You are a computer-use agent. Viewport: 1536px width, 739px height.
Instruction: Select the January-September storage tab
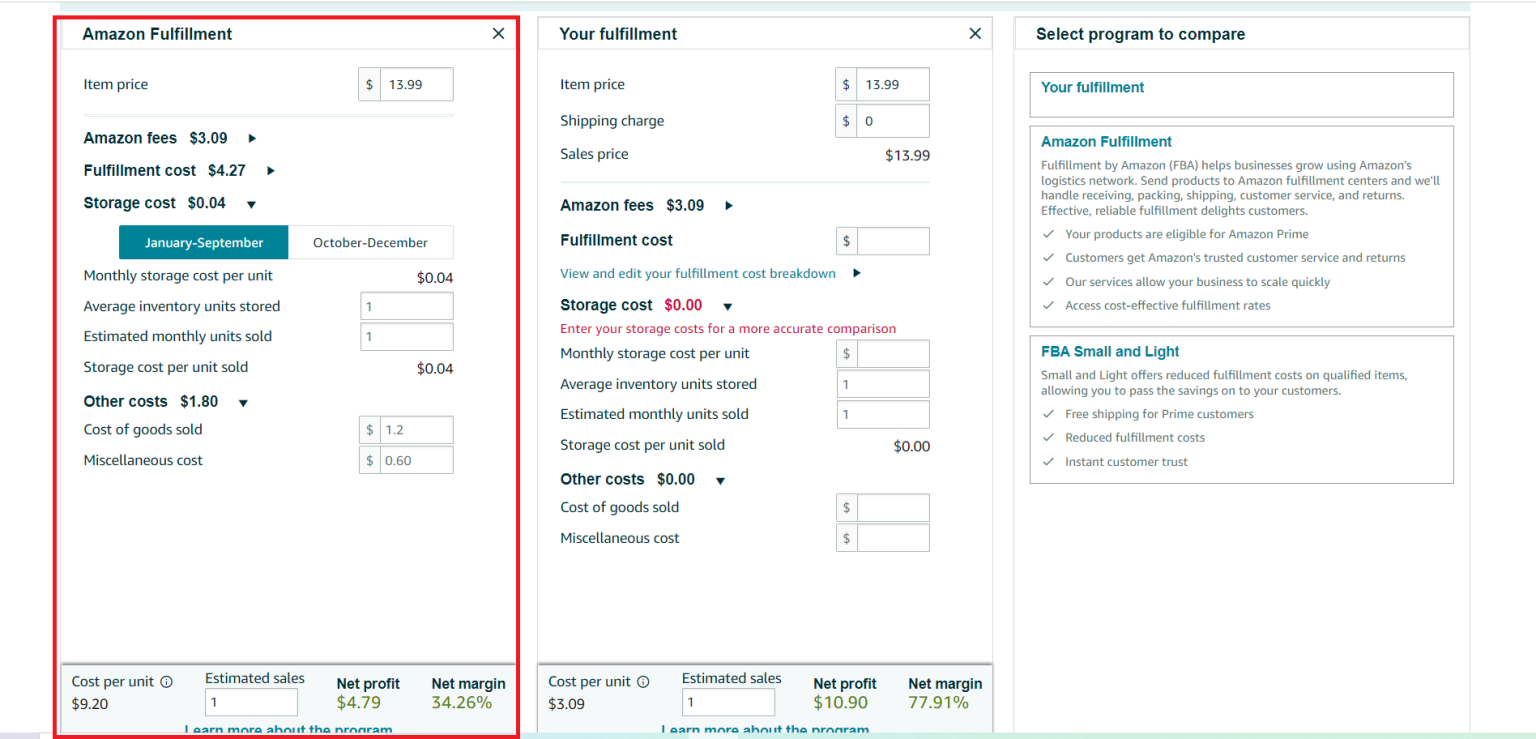203,242
